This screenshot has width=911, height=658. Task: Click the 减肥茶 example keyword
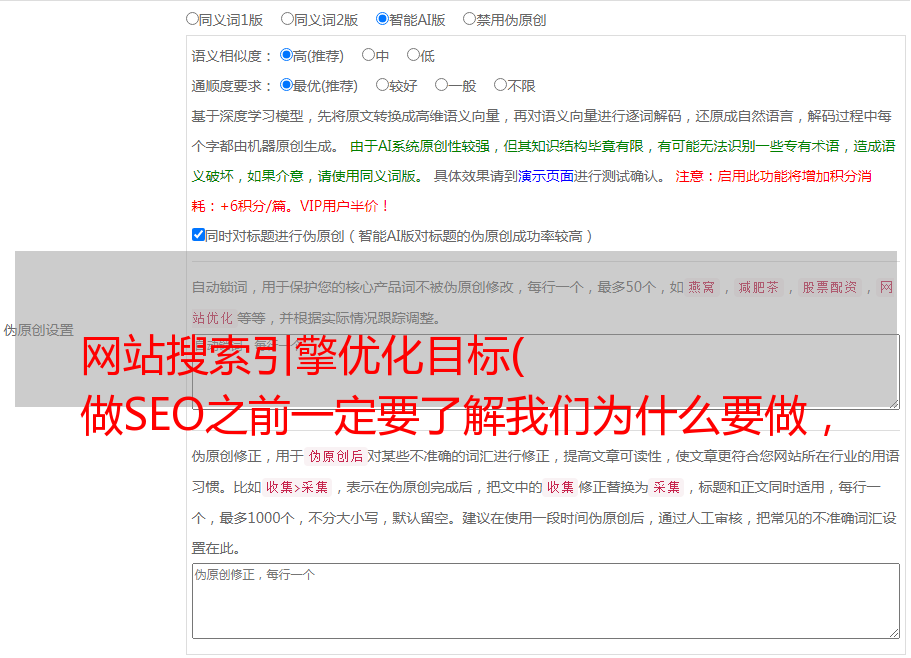[x=759, y=287]
